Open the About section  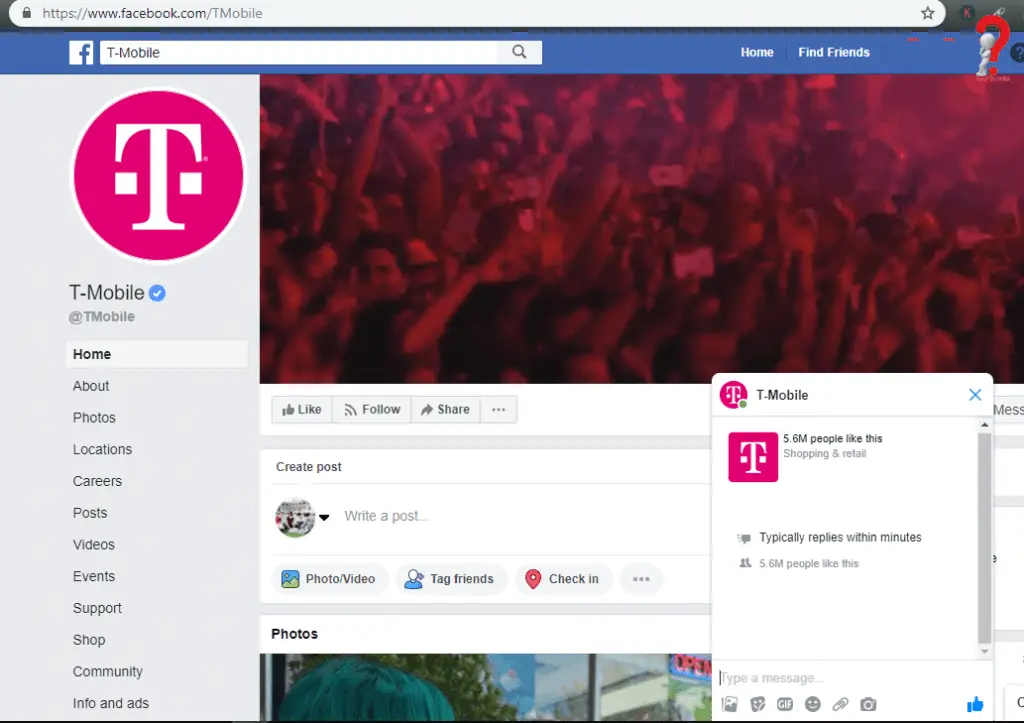91,386
